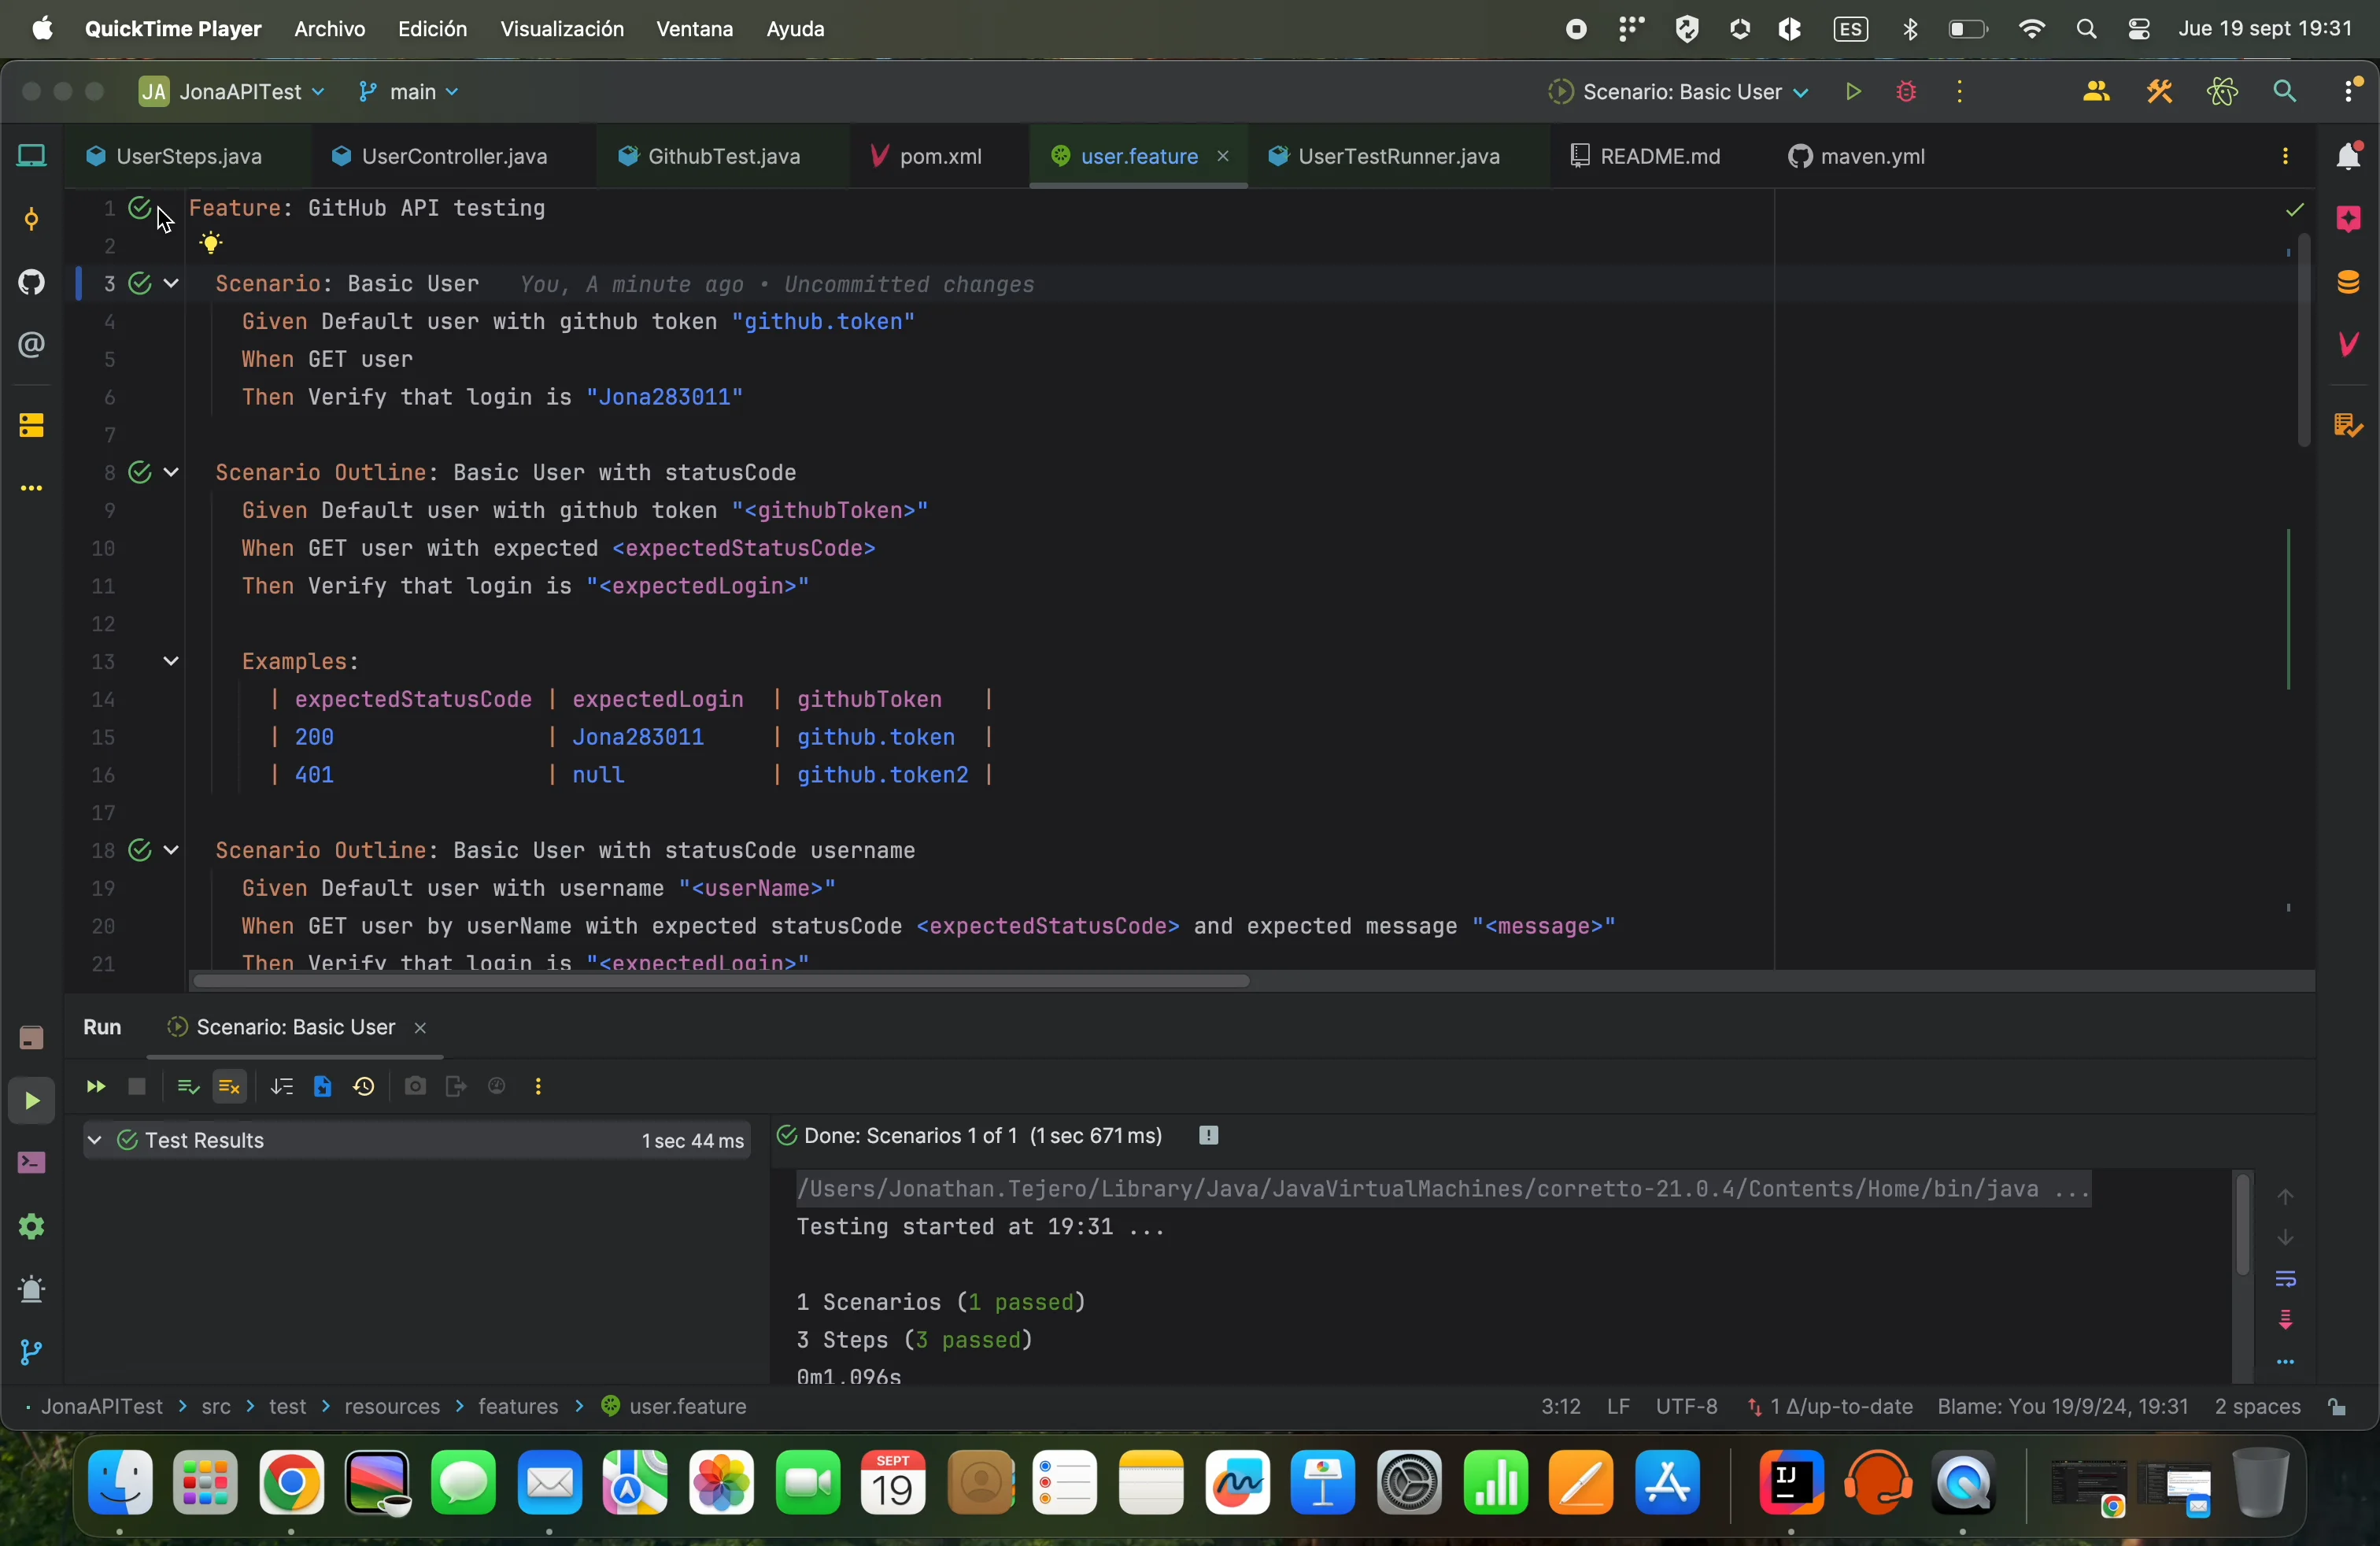Open test history clock icon
This screenshot has width=2380, height=1546.
coord(365,1087)
